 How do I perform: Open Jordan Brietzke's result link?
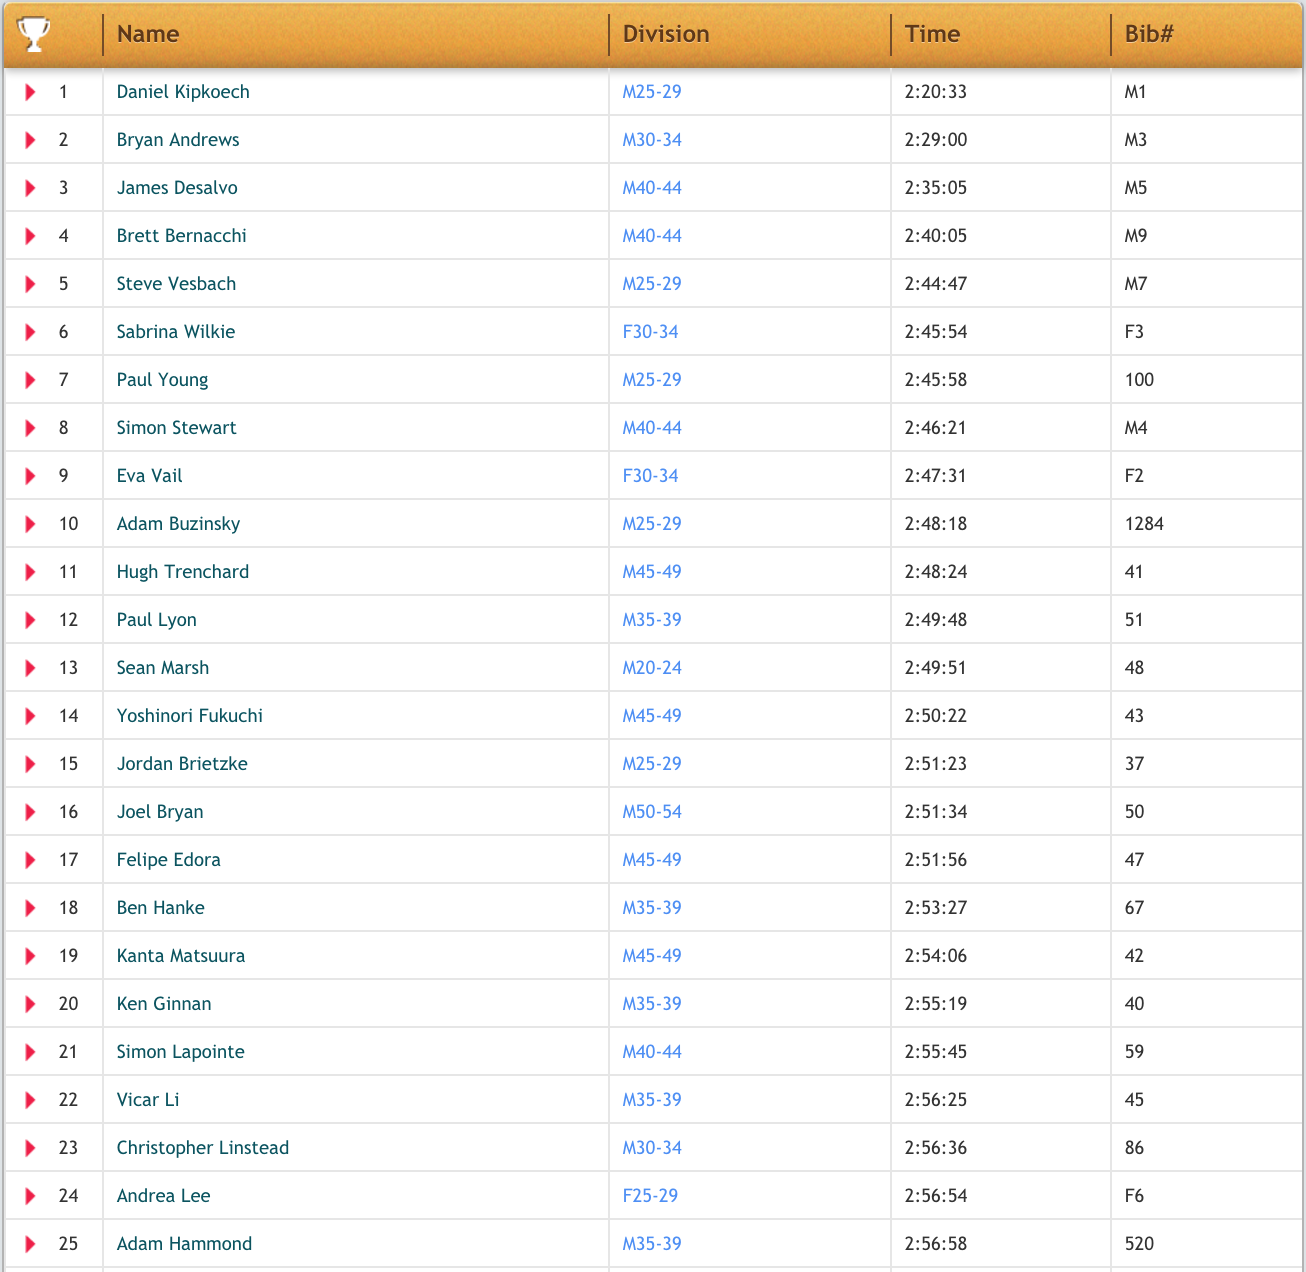[182, 764]
